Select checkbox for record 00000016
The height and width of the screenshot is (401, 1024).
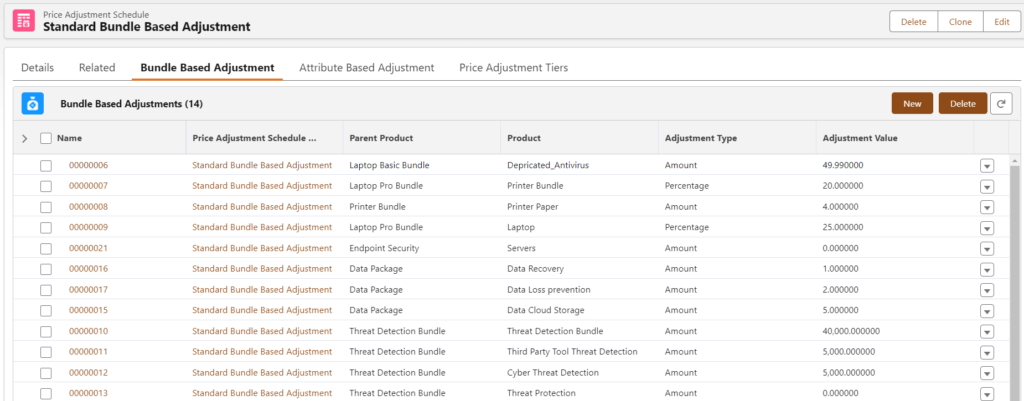(46, 269)
